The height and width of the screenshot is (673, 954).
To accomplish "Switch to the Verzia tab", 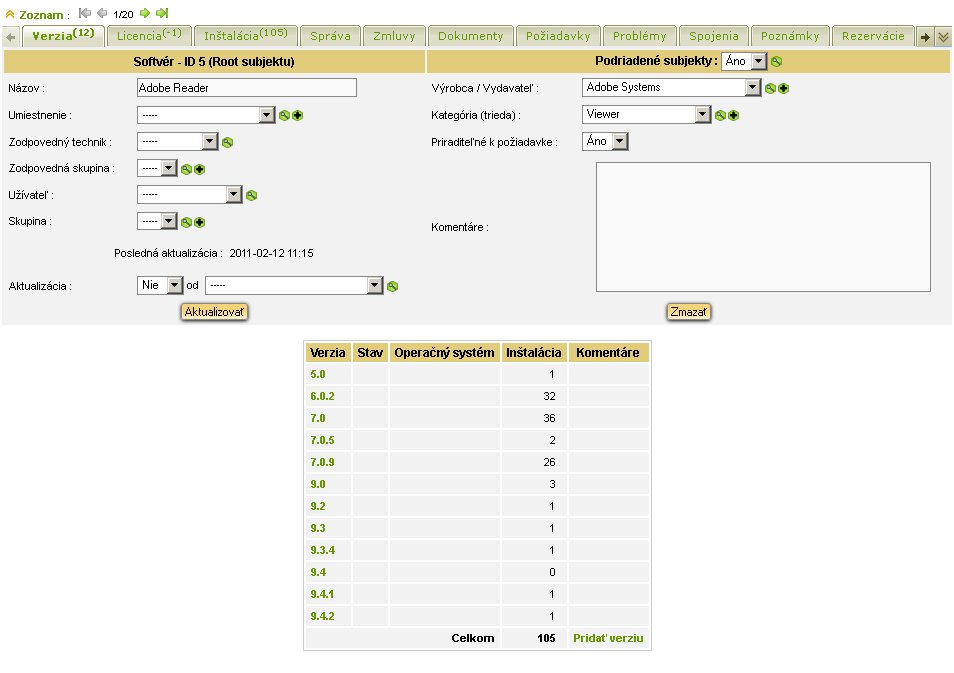I will click(64, 35).
